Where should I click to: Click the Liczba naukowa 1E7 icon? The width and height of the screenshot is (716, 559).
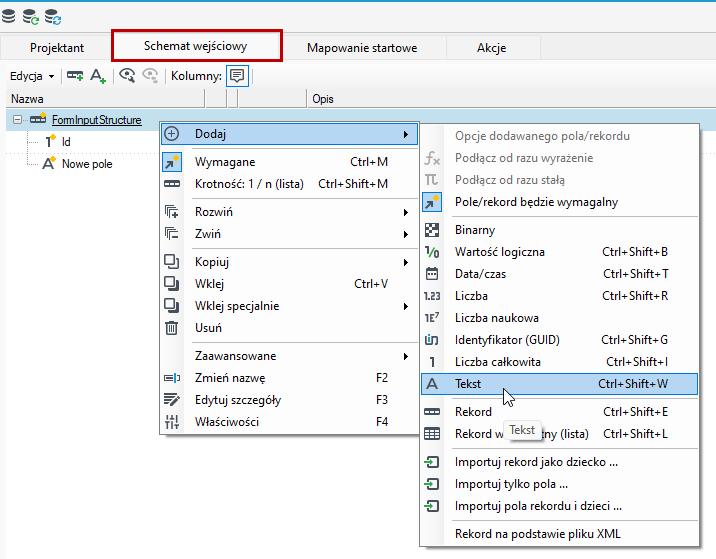[432, 317]
